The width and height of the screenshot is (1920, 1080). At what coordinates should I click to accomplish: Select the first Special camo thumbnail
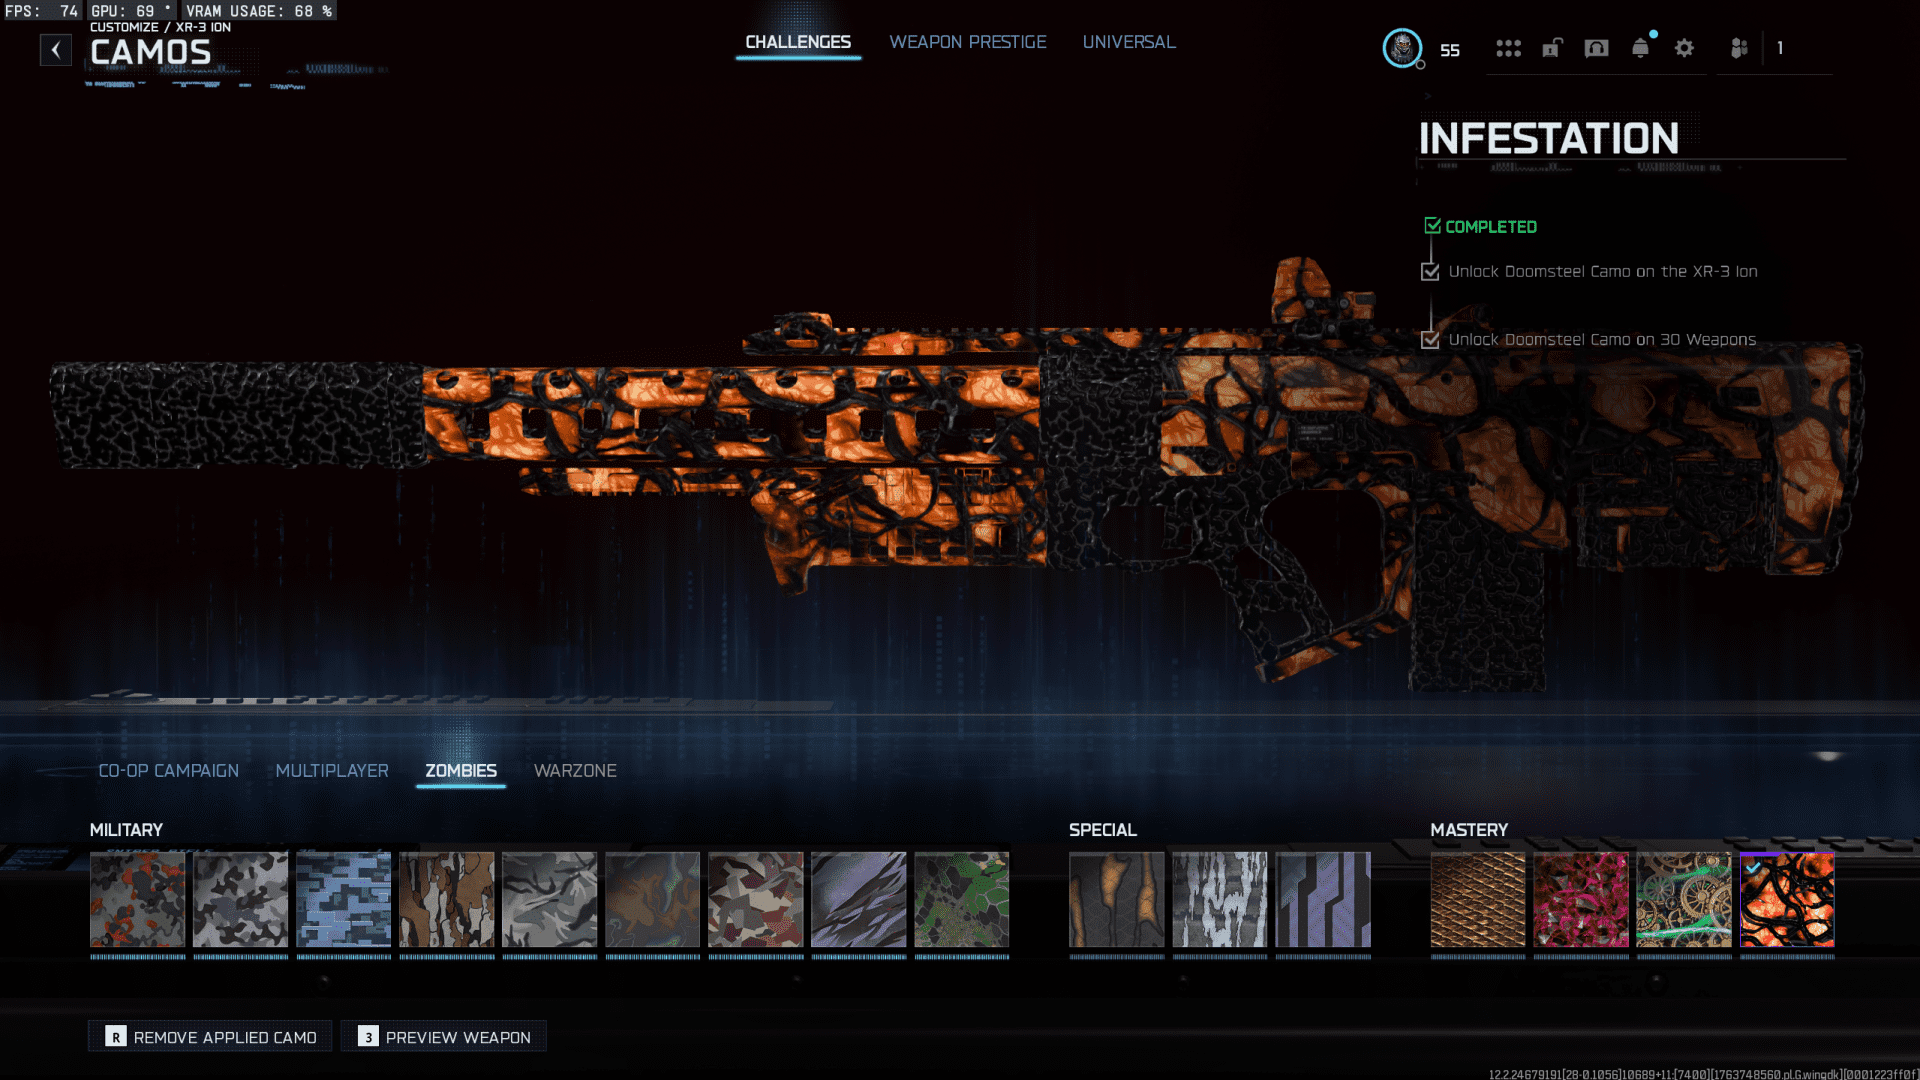click(1116, 899)
